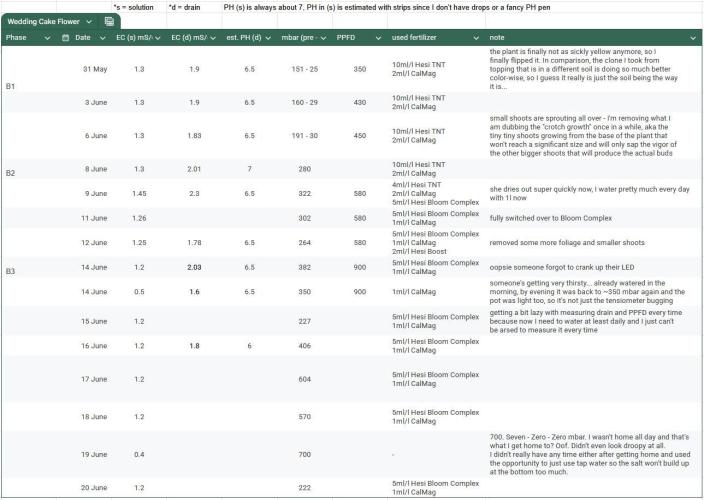Click the calendar icon in the Date header
Viewport: 704px width, 500px height.
(65, 38)
